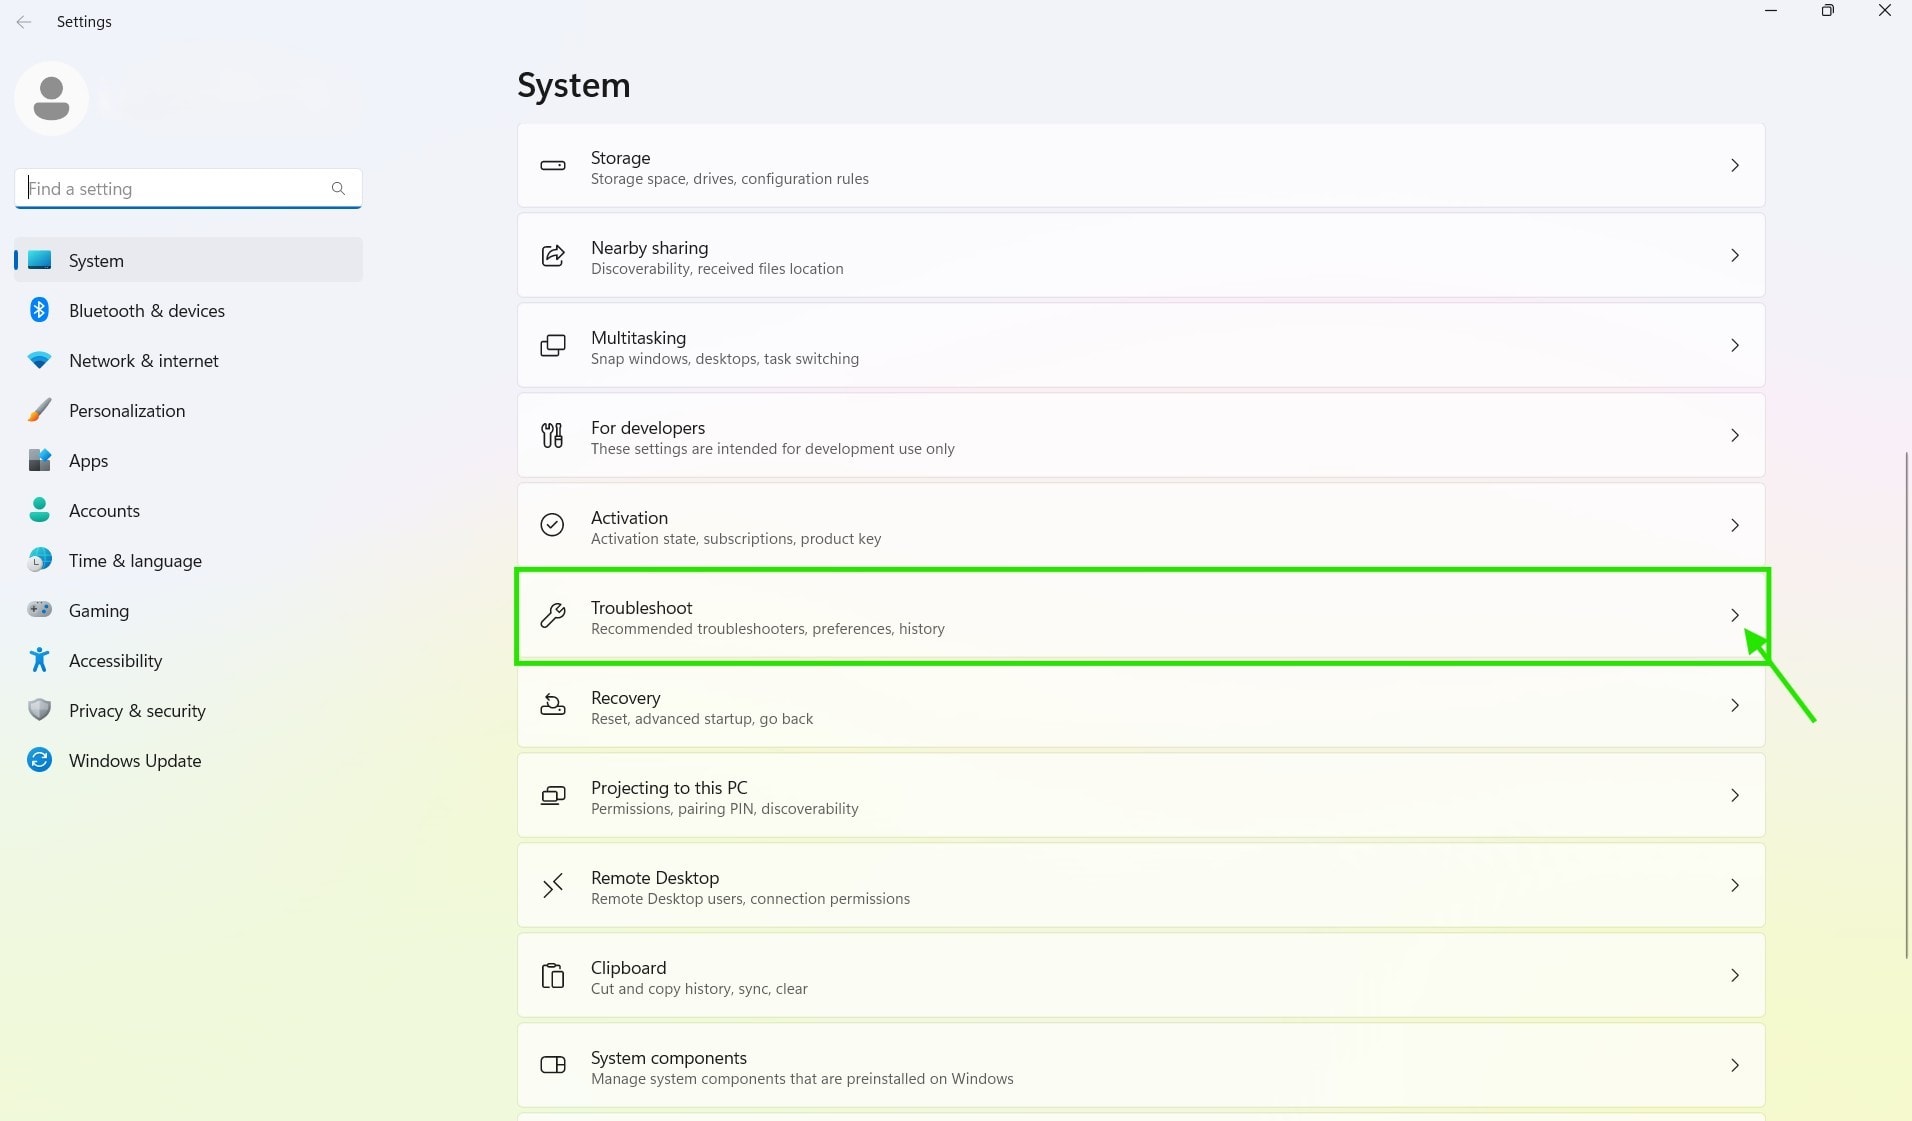
Task: Expand the Clipboard chevron
Action: coord(1735,976)
